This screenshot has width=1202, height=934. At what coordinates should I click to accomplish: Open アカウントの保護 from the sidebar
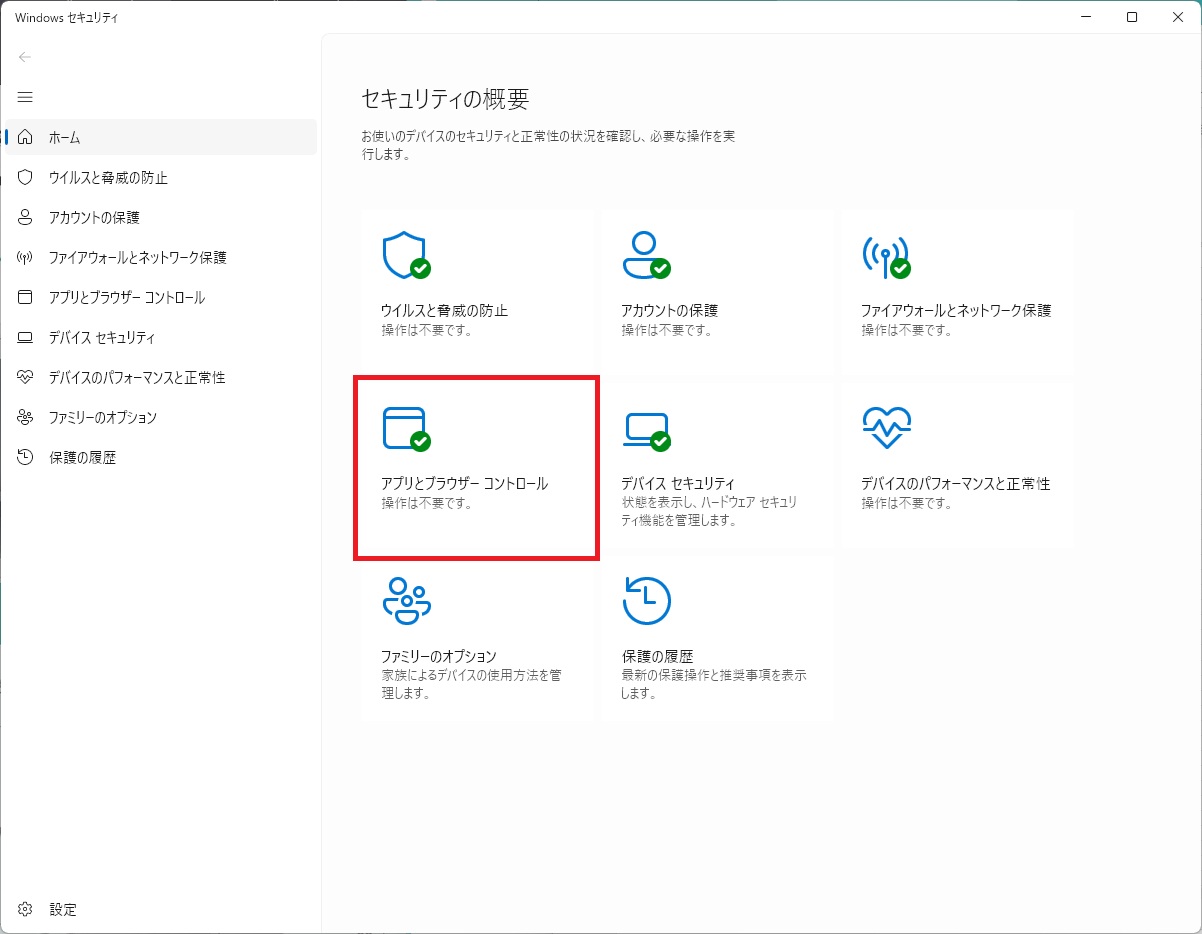pos(161,217)
